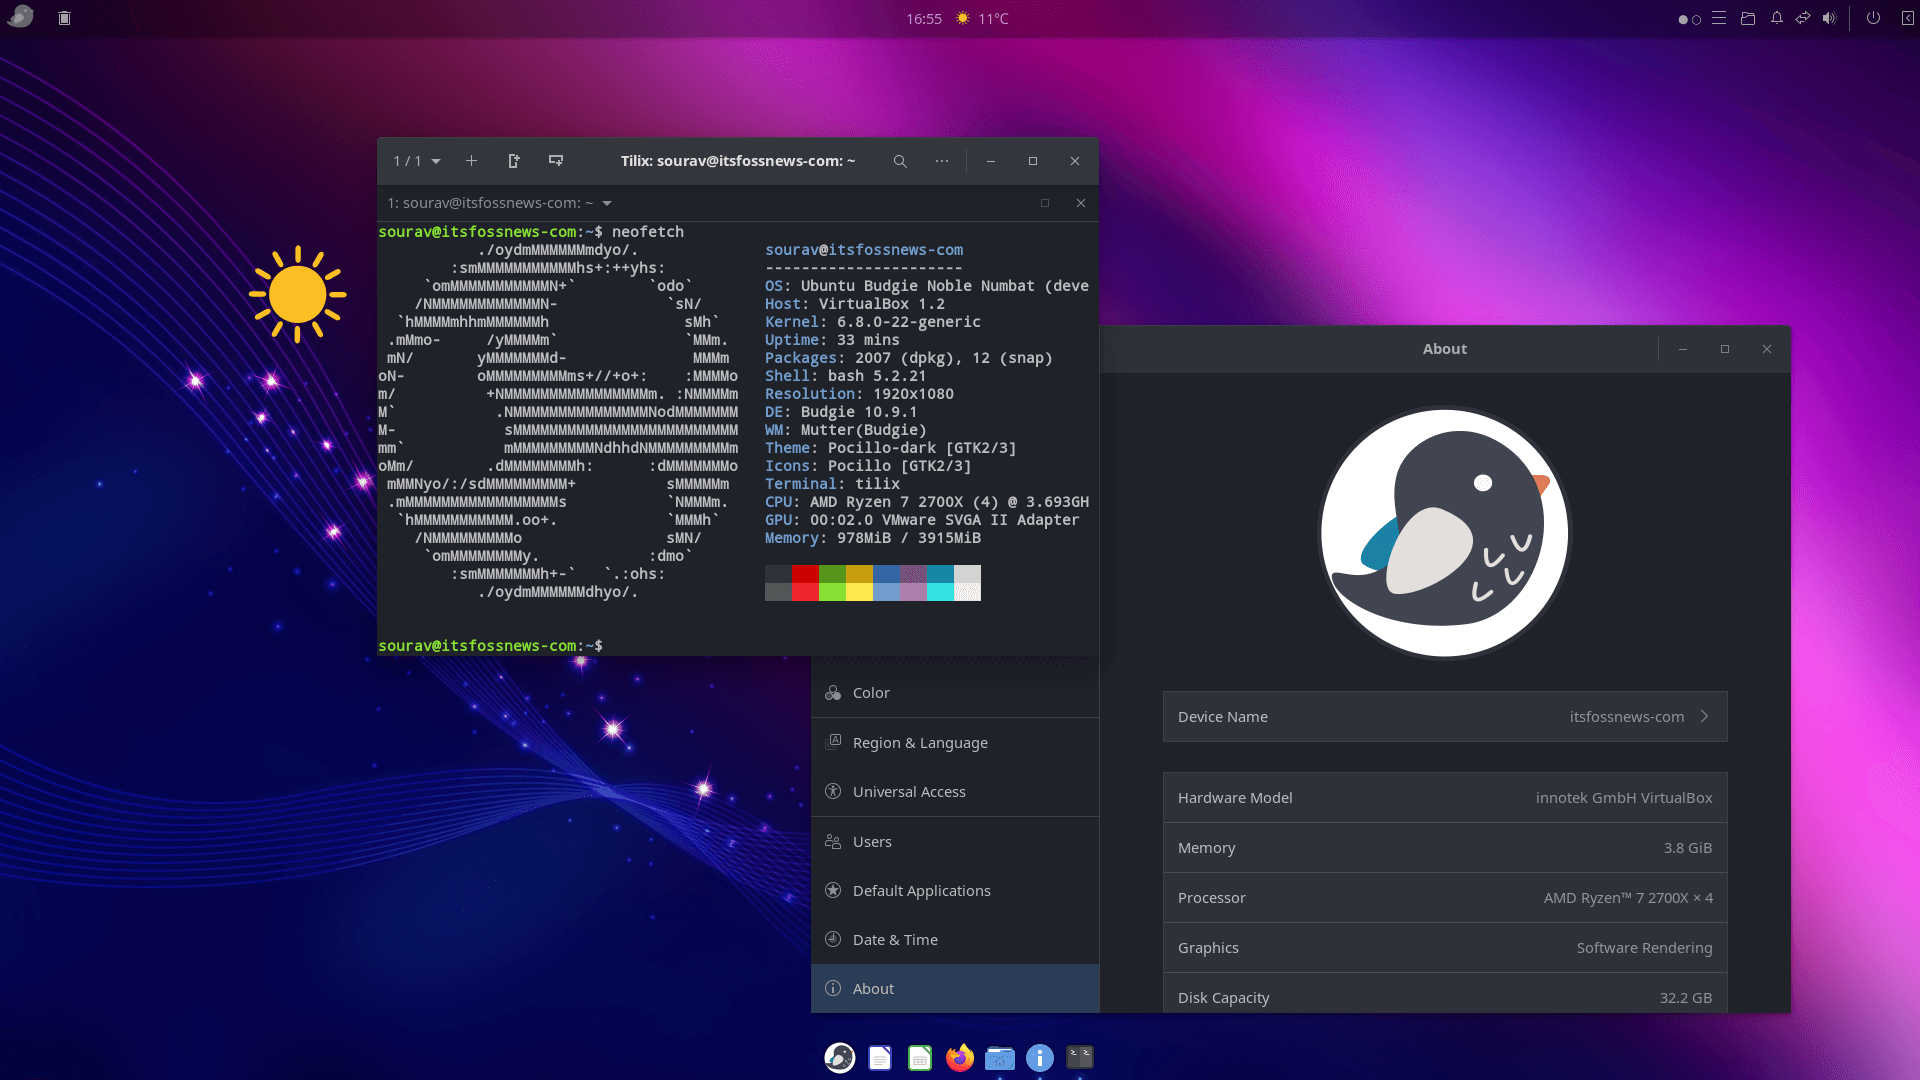Split the Tilix terminal with a new session
This screenshot has width=1920, height=1080.
click(x=514, y=160)
